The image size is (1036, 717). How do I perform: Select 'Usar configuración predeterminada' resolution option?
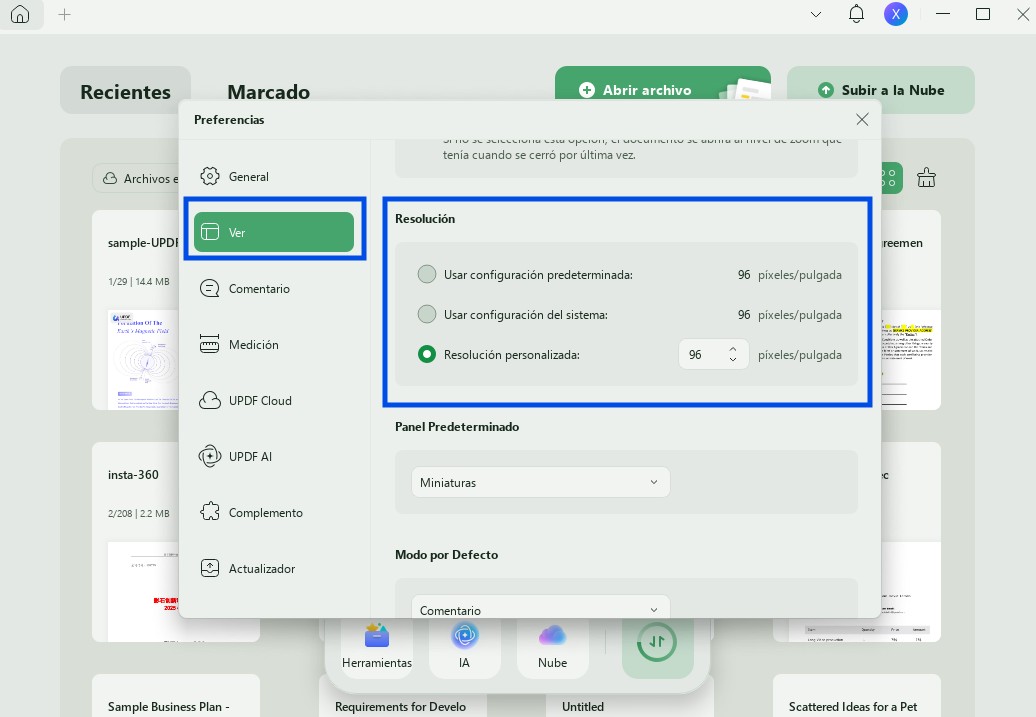[427, 274]
